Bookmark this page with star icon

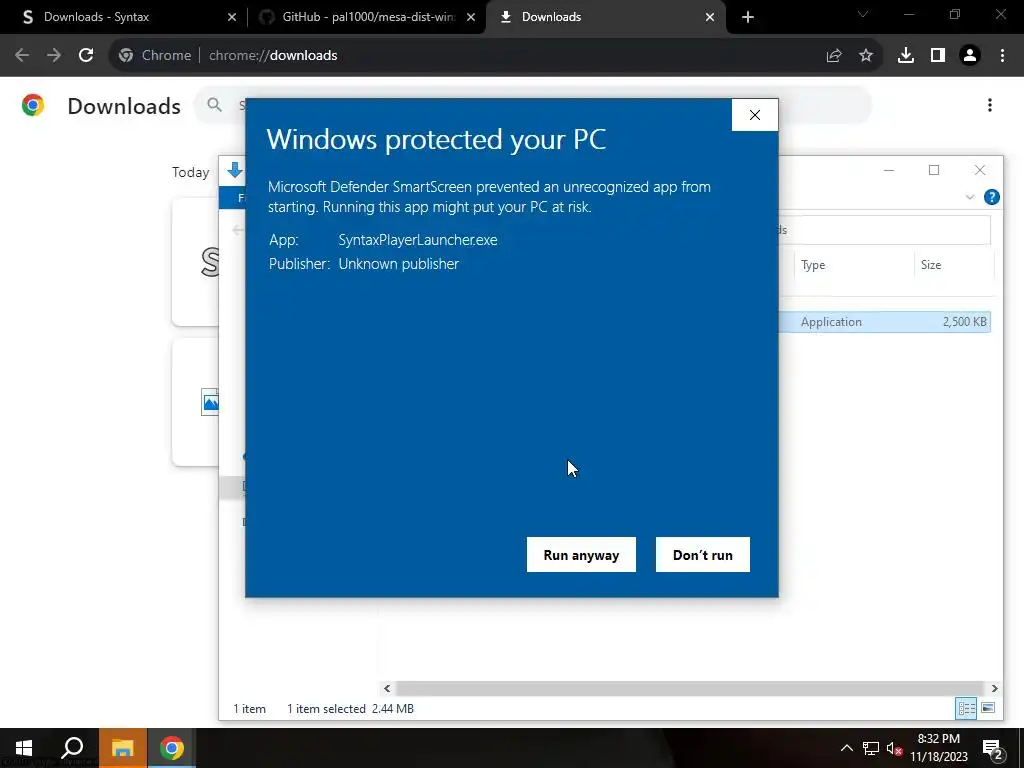point(866,56)
